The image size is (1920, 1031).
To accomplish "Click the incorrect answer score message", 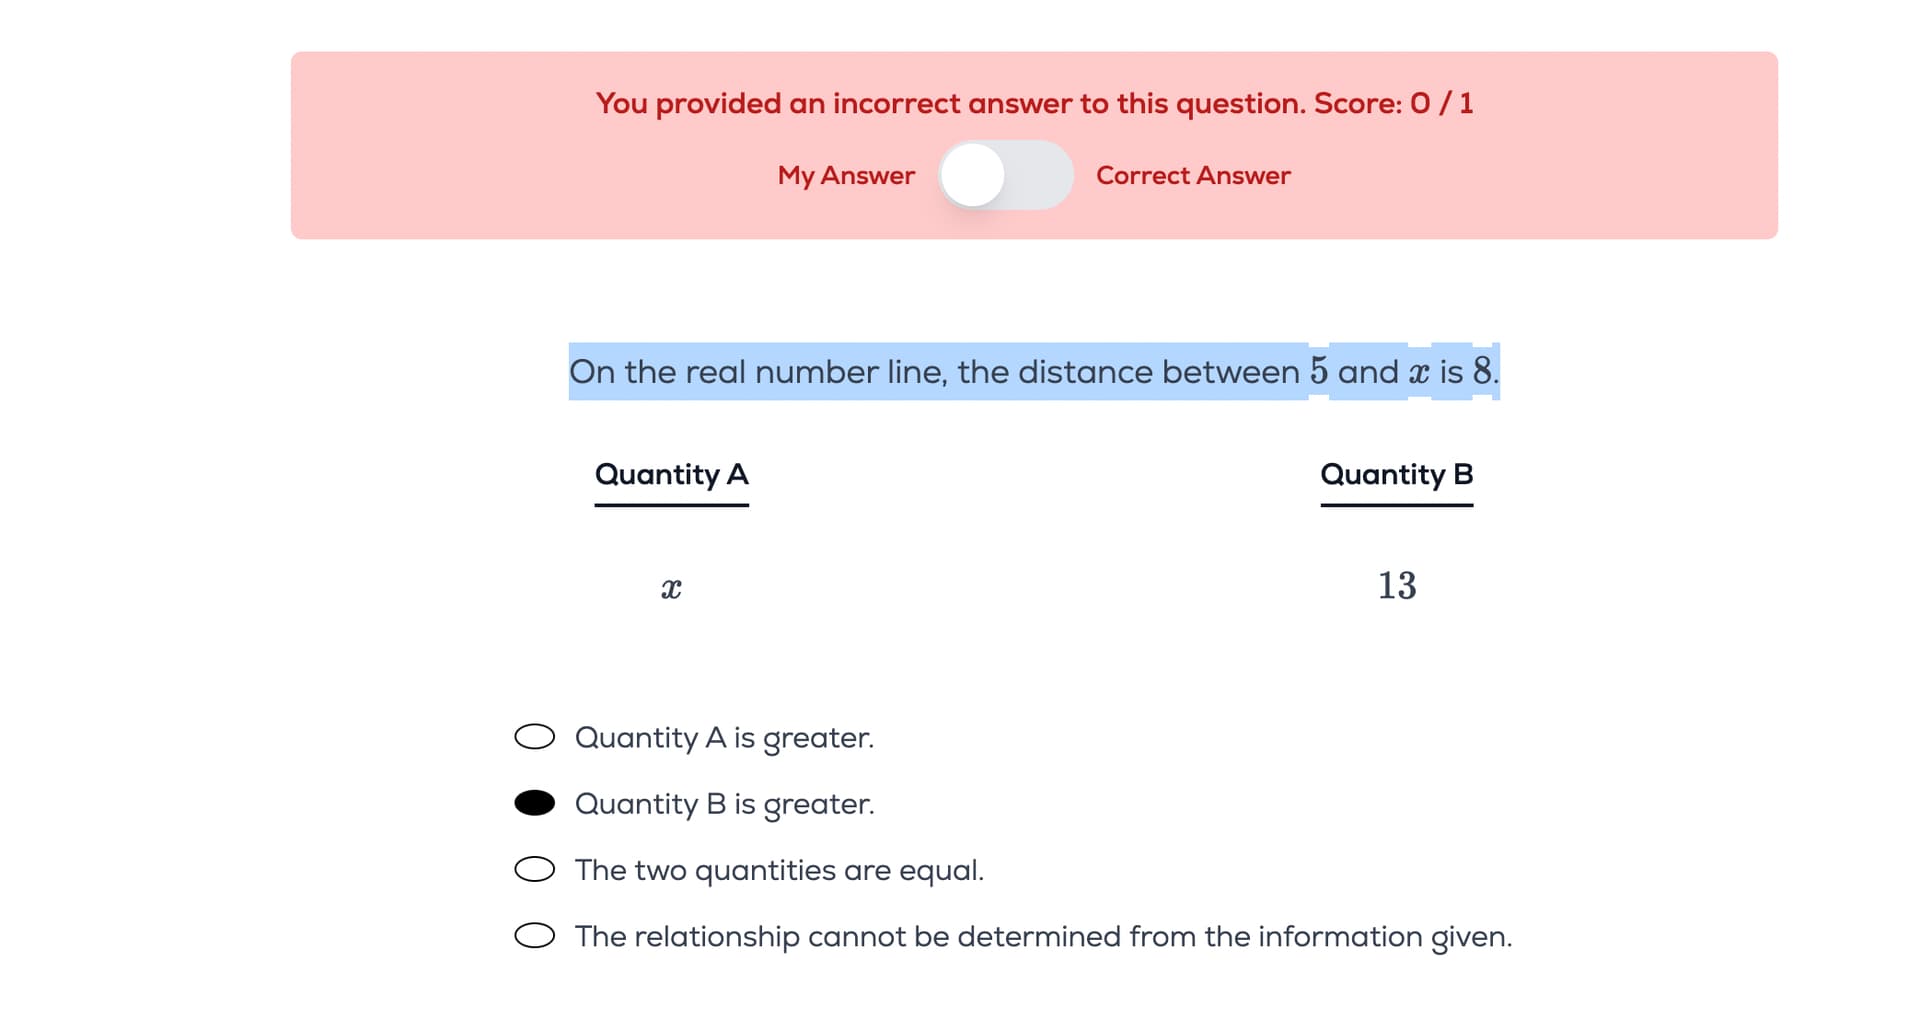I will pos(1034,103).
